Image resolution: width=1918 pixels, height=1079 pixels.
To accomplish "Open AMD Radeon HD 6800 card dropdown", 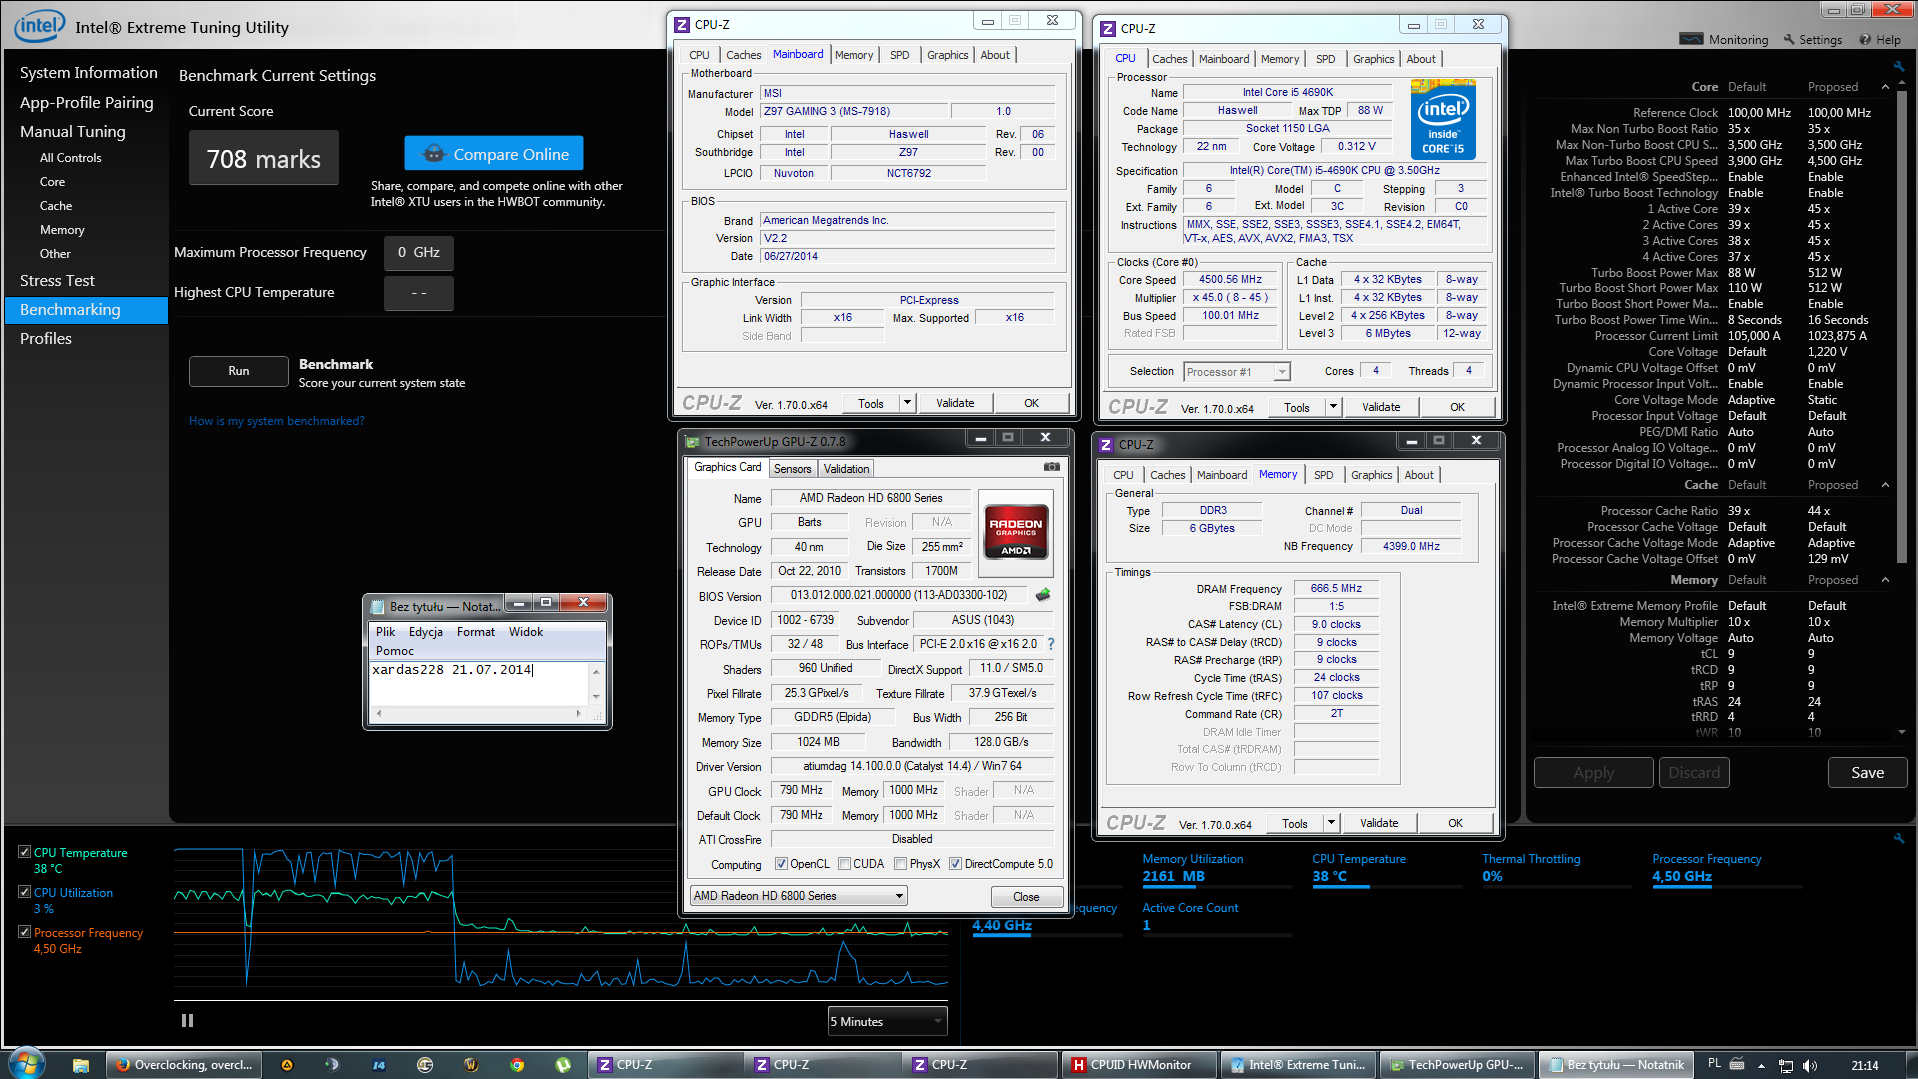I will [x=799, y=896].
